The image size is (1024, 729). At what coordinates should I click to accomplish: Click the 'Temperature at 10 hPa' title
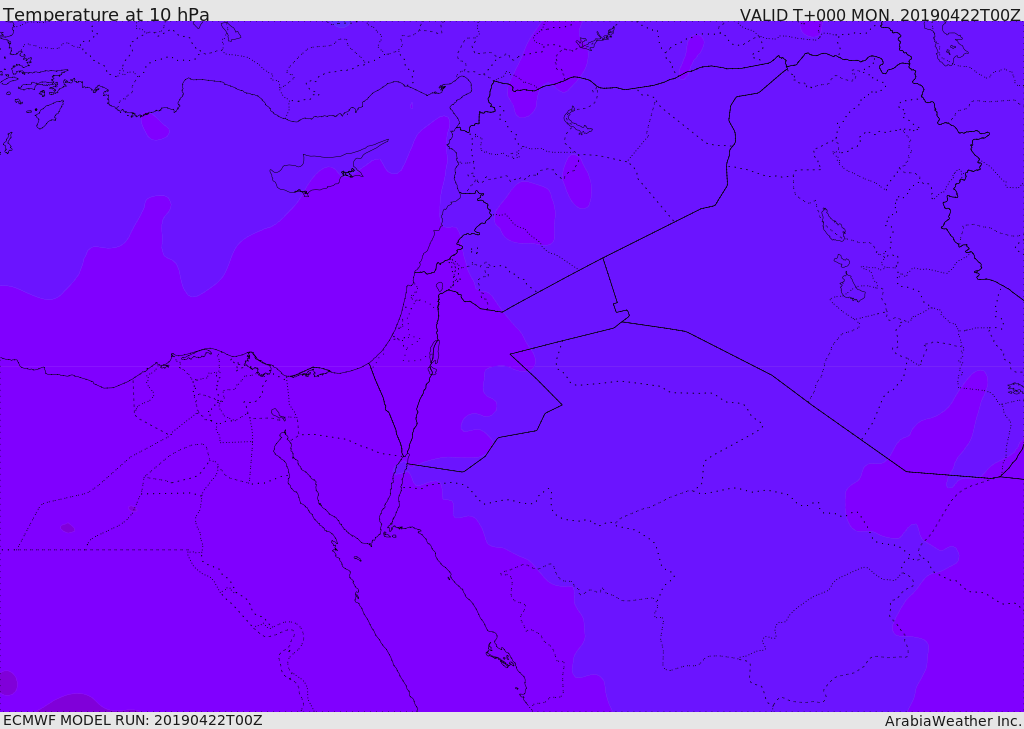(106, 14)
